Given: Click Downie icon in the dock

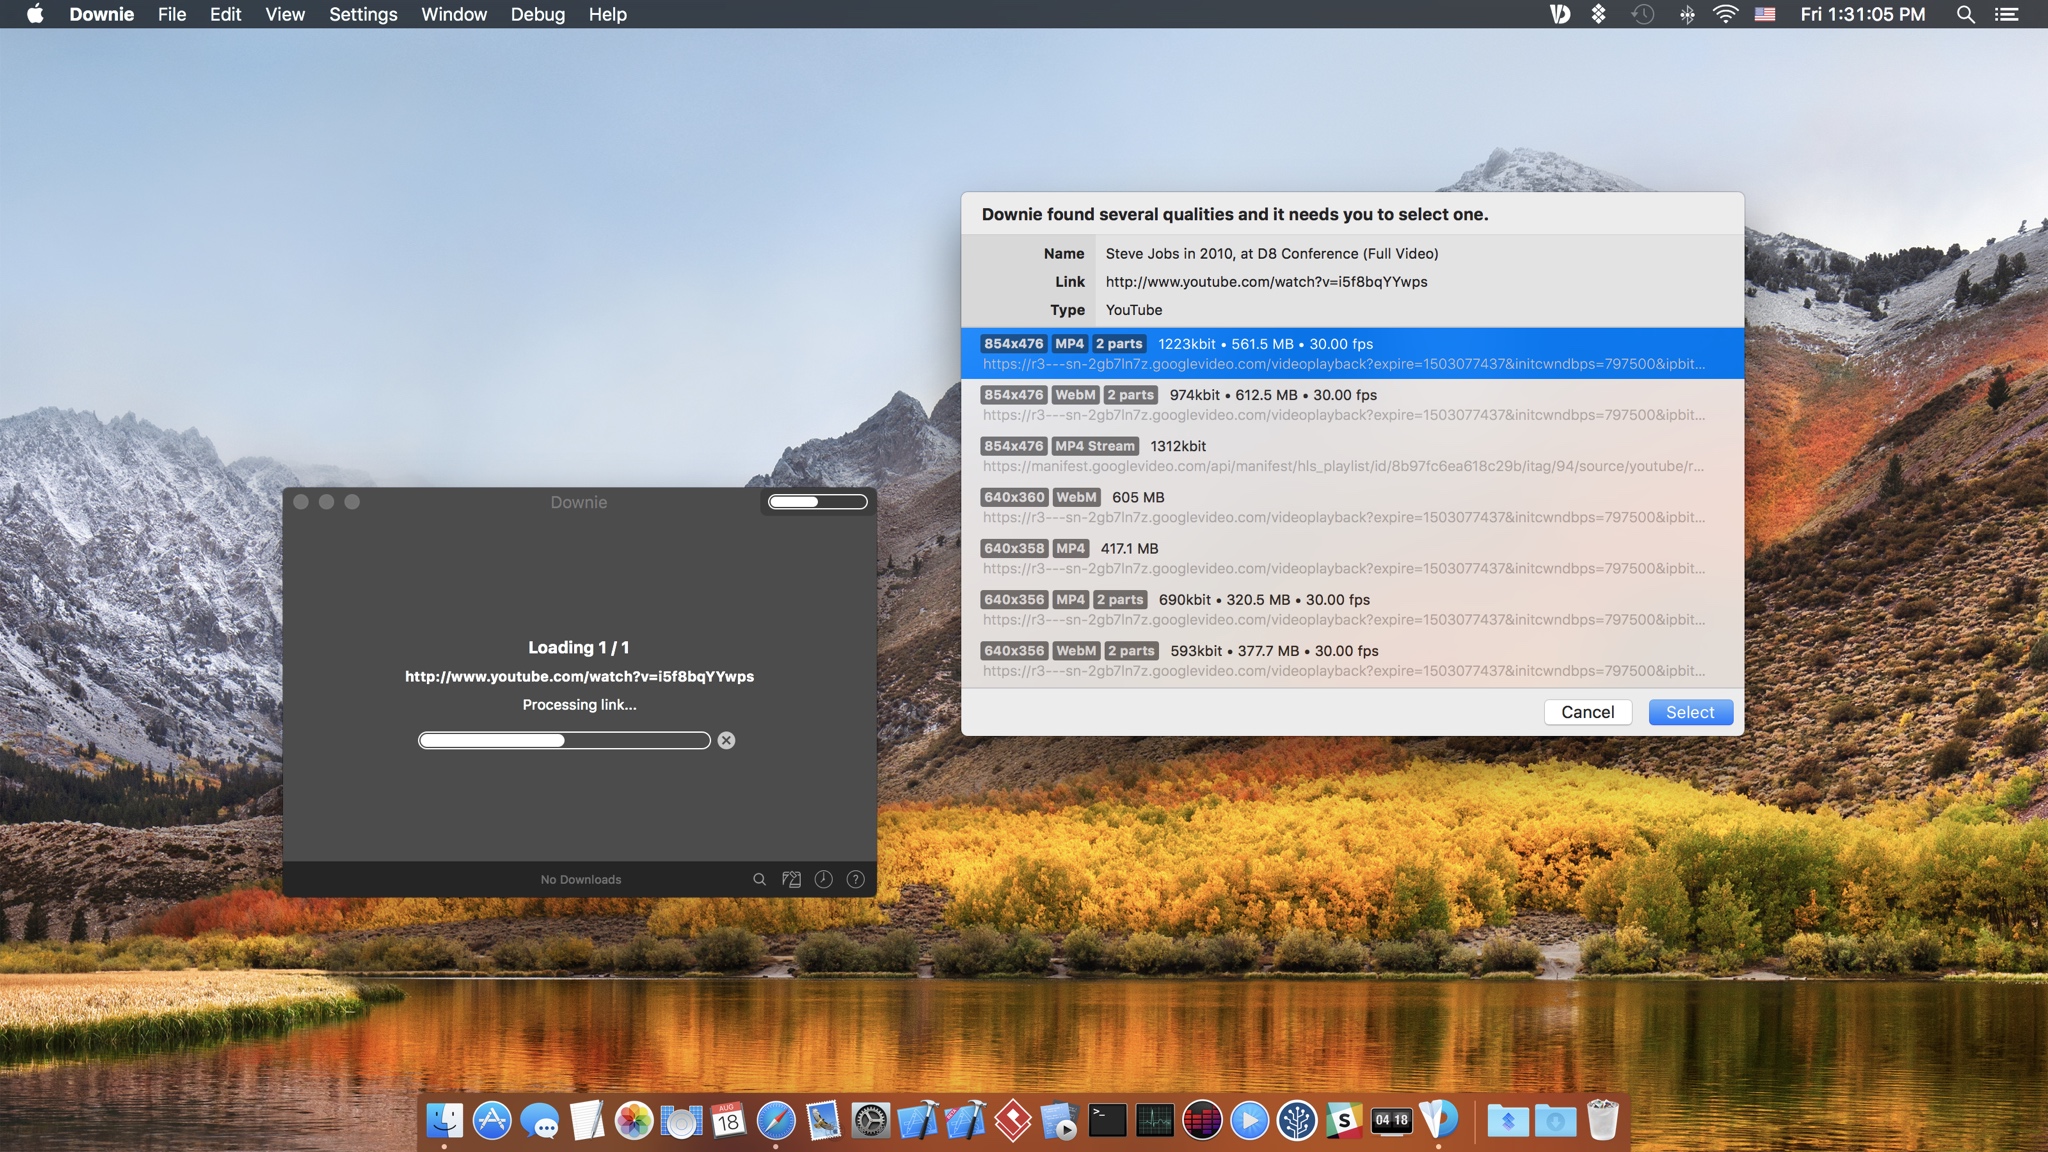Looking at the screenshot, I should [x=1439, y=1121].
